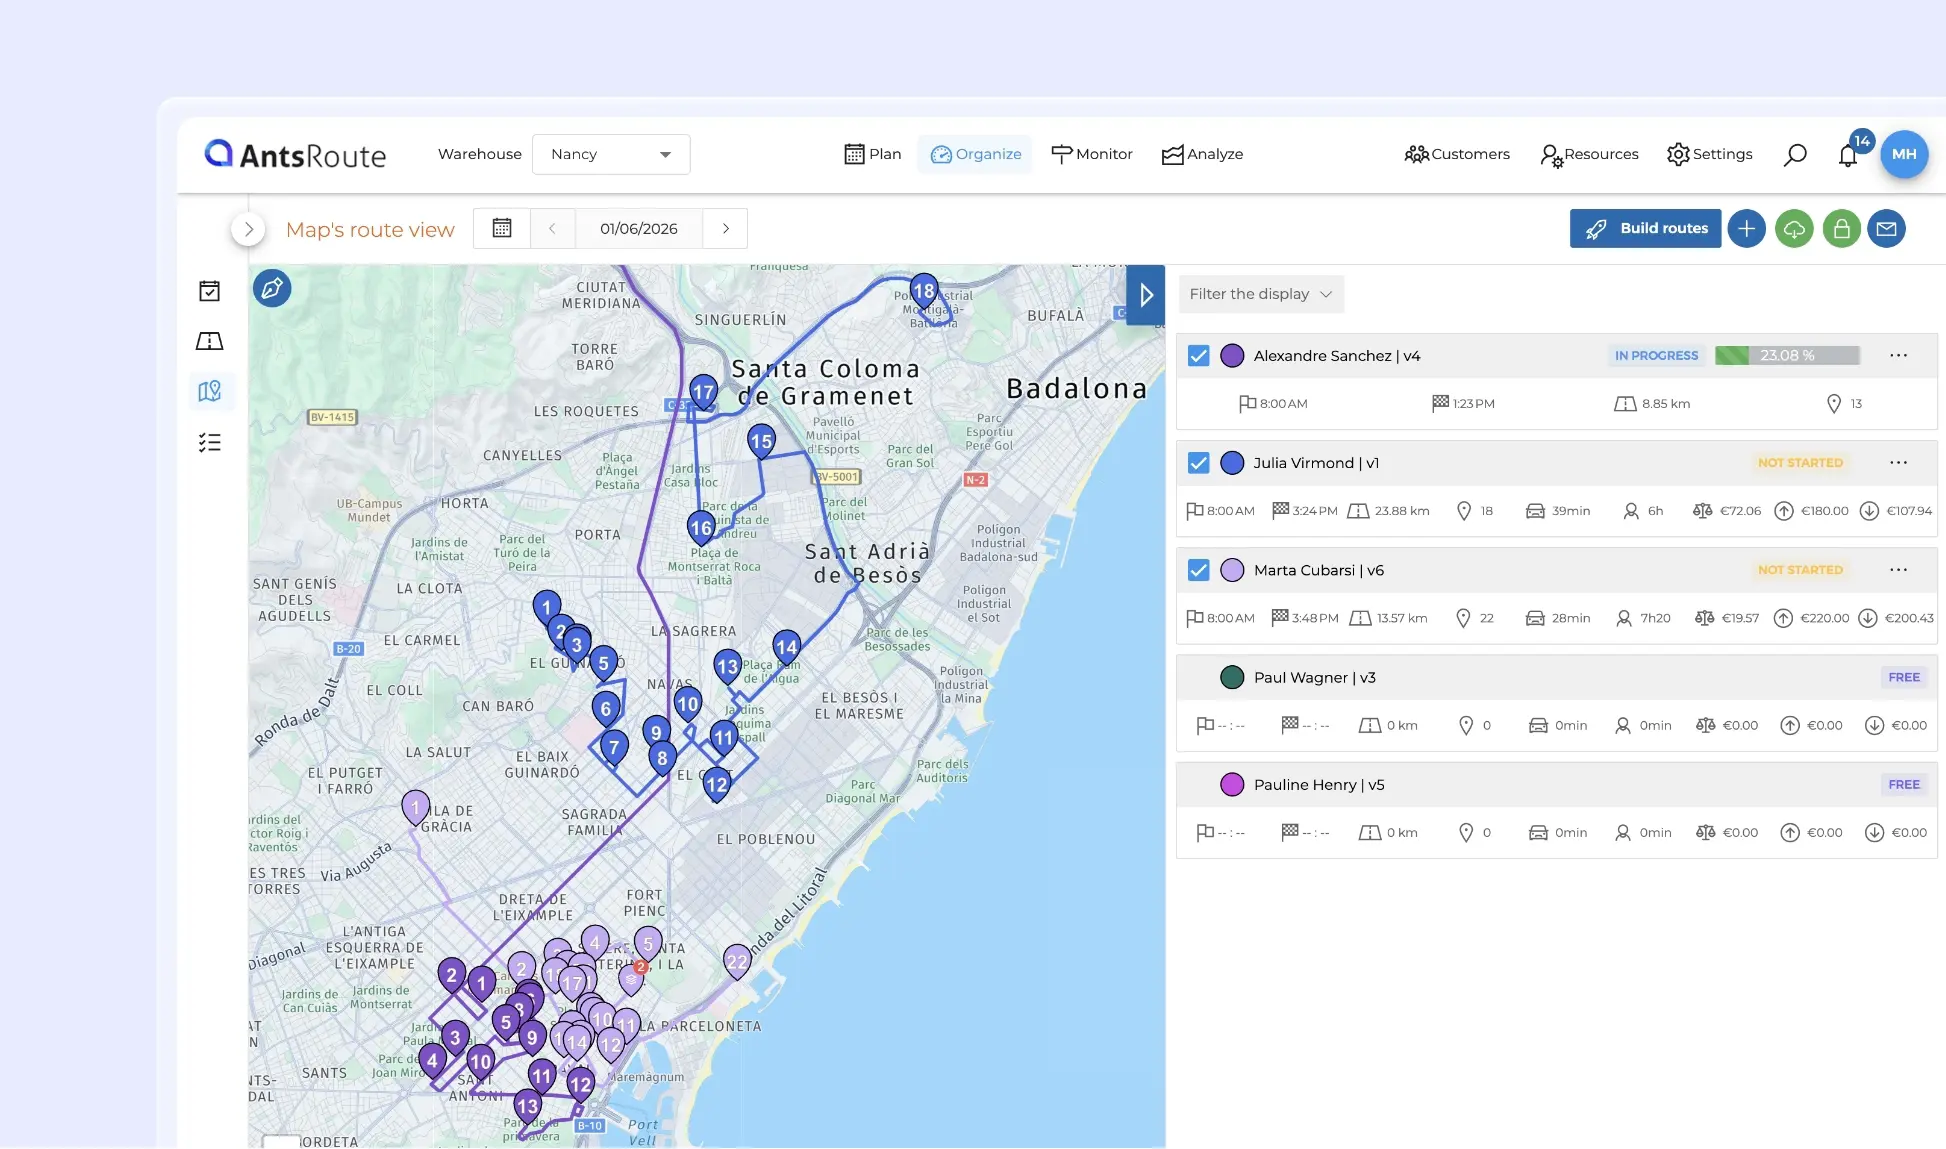The image size is (1946, 1149).
Task: Open Marta Cubarsi more options menu
Action: [x=1898, y=569]
